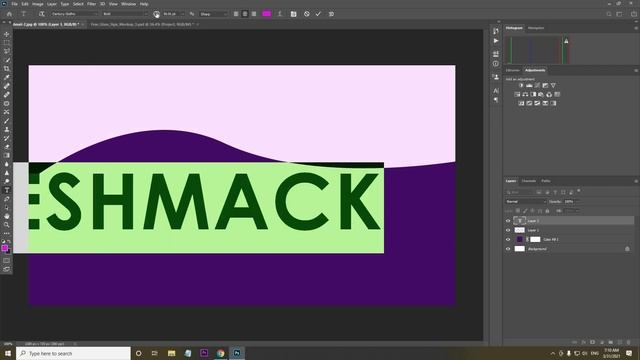This screenshot has height=360, width=640.
Task: Open the Create Warped Text button
Action: pos(280,14)
